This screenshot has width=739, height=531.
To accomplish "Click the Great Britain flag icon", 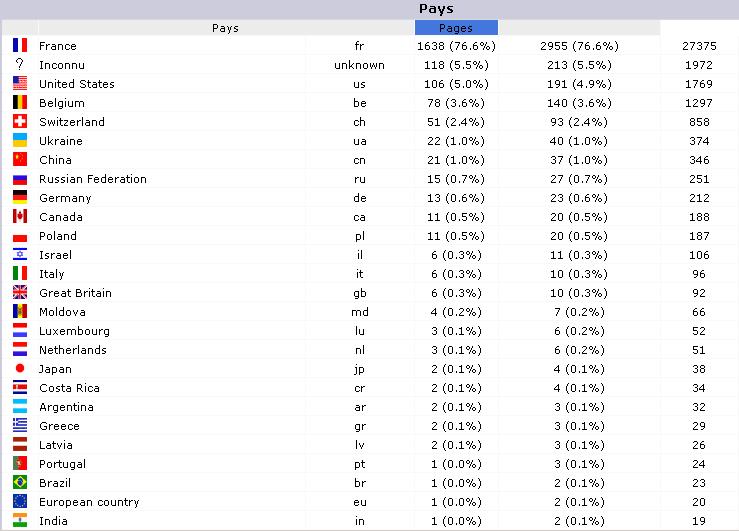I will [x=20, y=293].
